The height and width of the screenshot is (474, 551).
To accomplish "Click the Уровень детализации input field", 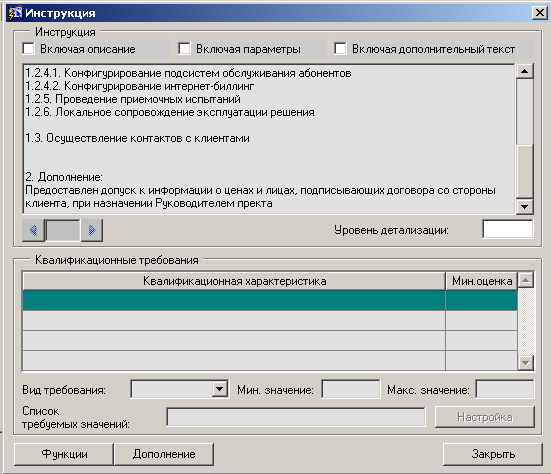I will (x=507, y=229).
